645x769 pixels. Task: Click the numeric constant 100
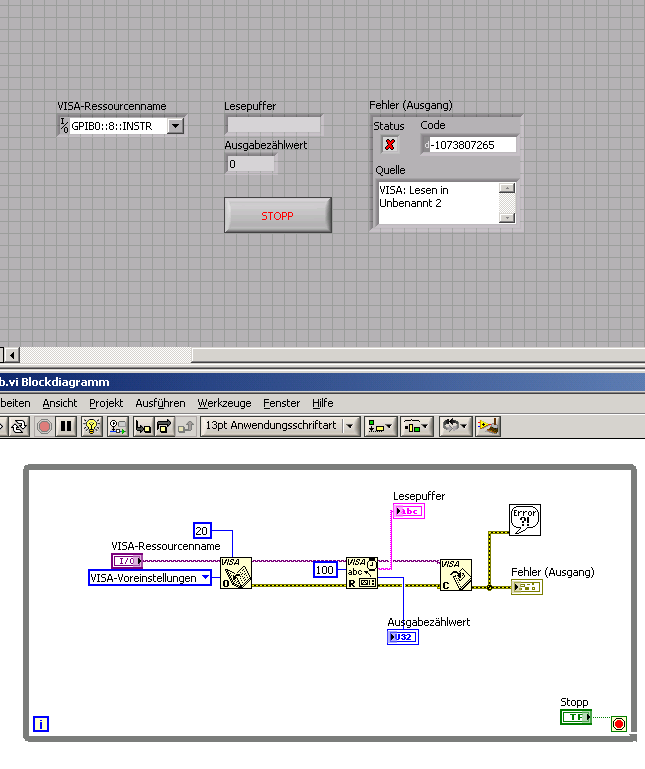click(325, 569)
